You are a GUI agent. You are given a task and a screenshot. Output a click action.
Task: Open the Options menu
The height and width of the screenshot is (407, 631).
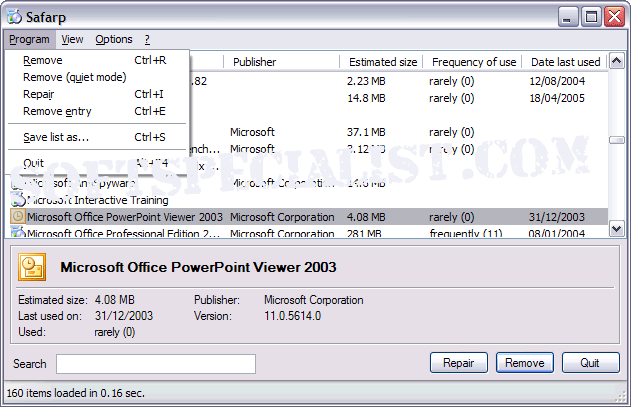(x=114, y=39)
